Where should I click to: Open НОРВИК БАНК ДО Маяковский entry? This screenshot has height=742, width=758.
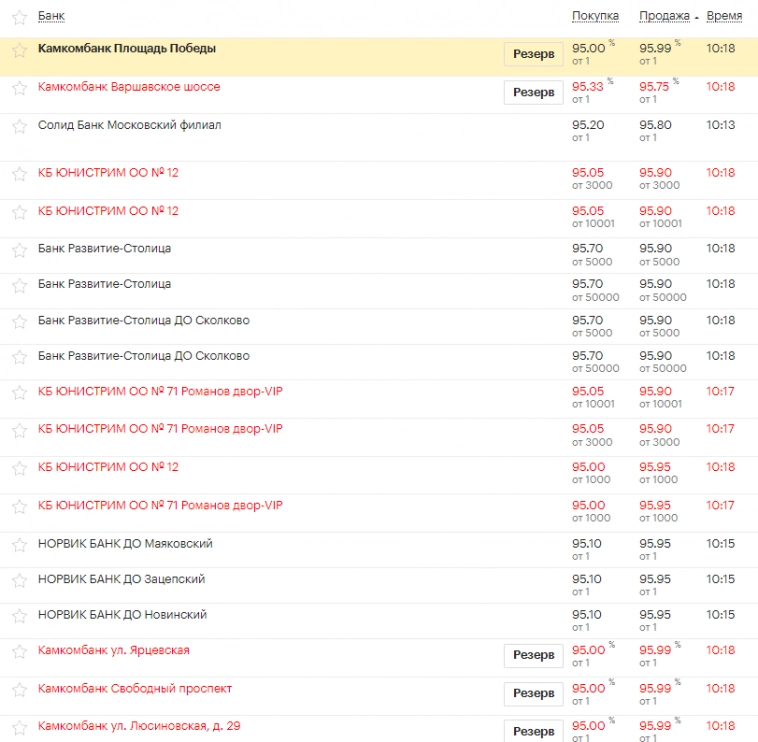(x=125, y=544)
